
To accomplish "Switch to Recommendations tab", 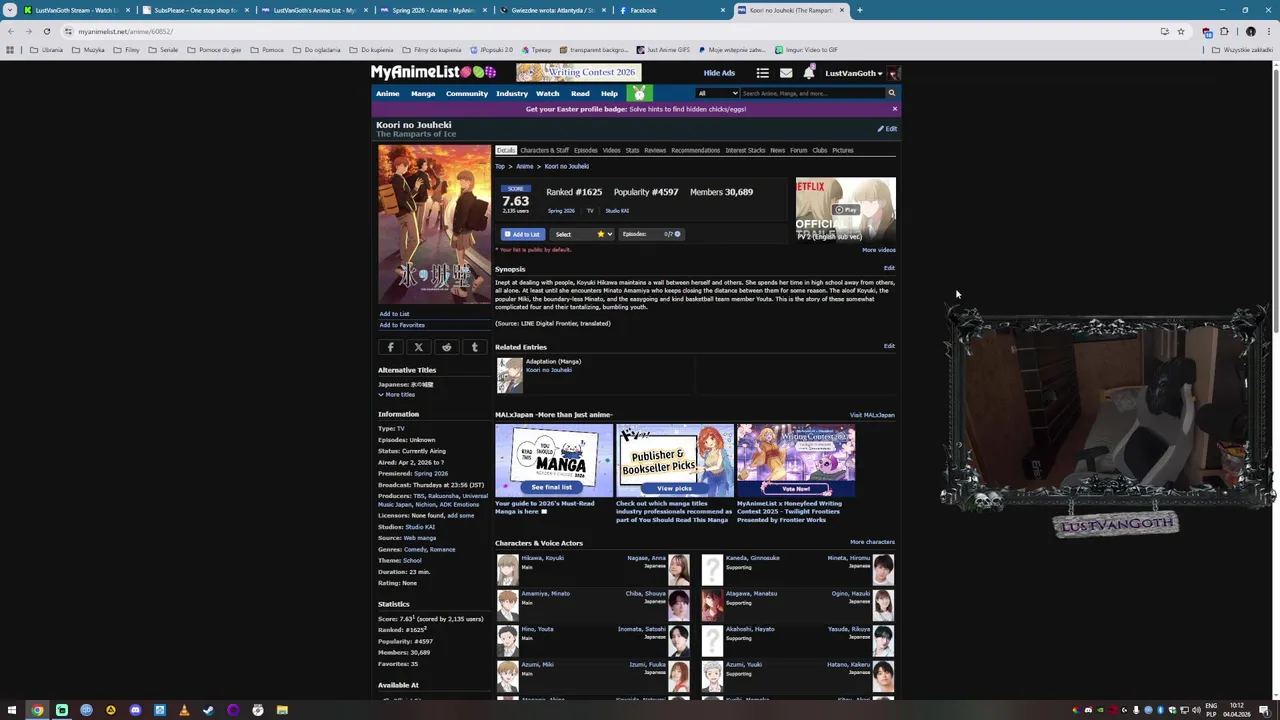I will click(x=695, y=151).
